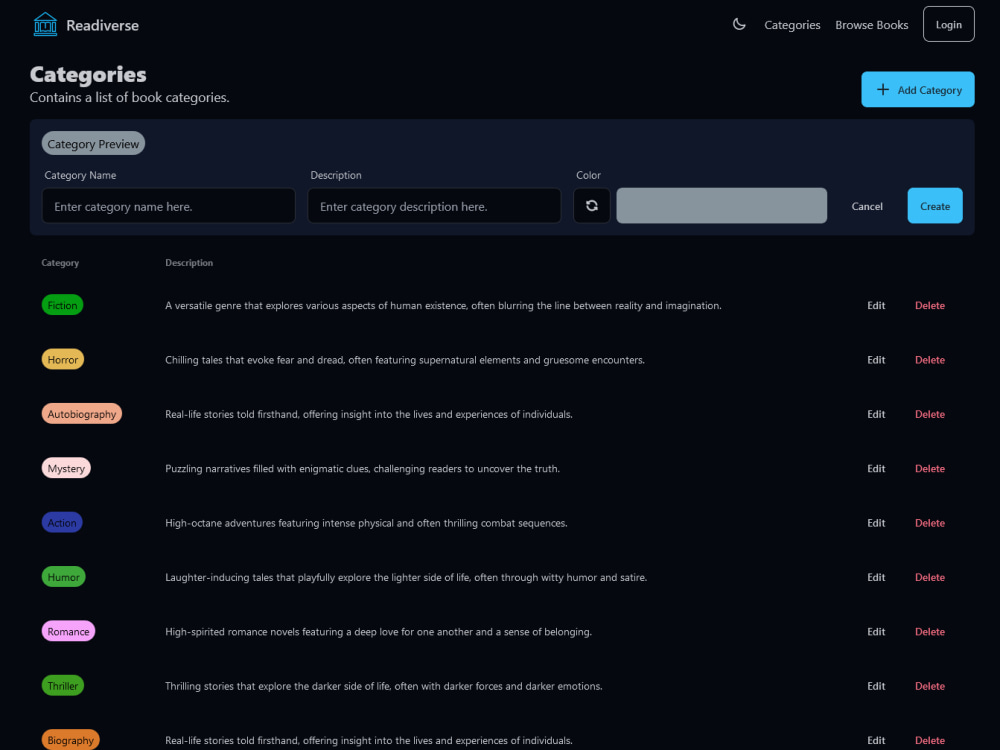Screen dimensions: 1000x750
Task: Click the plus icon inside Add Category
Action: tap(882, 89)
